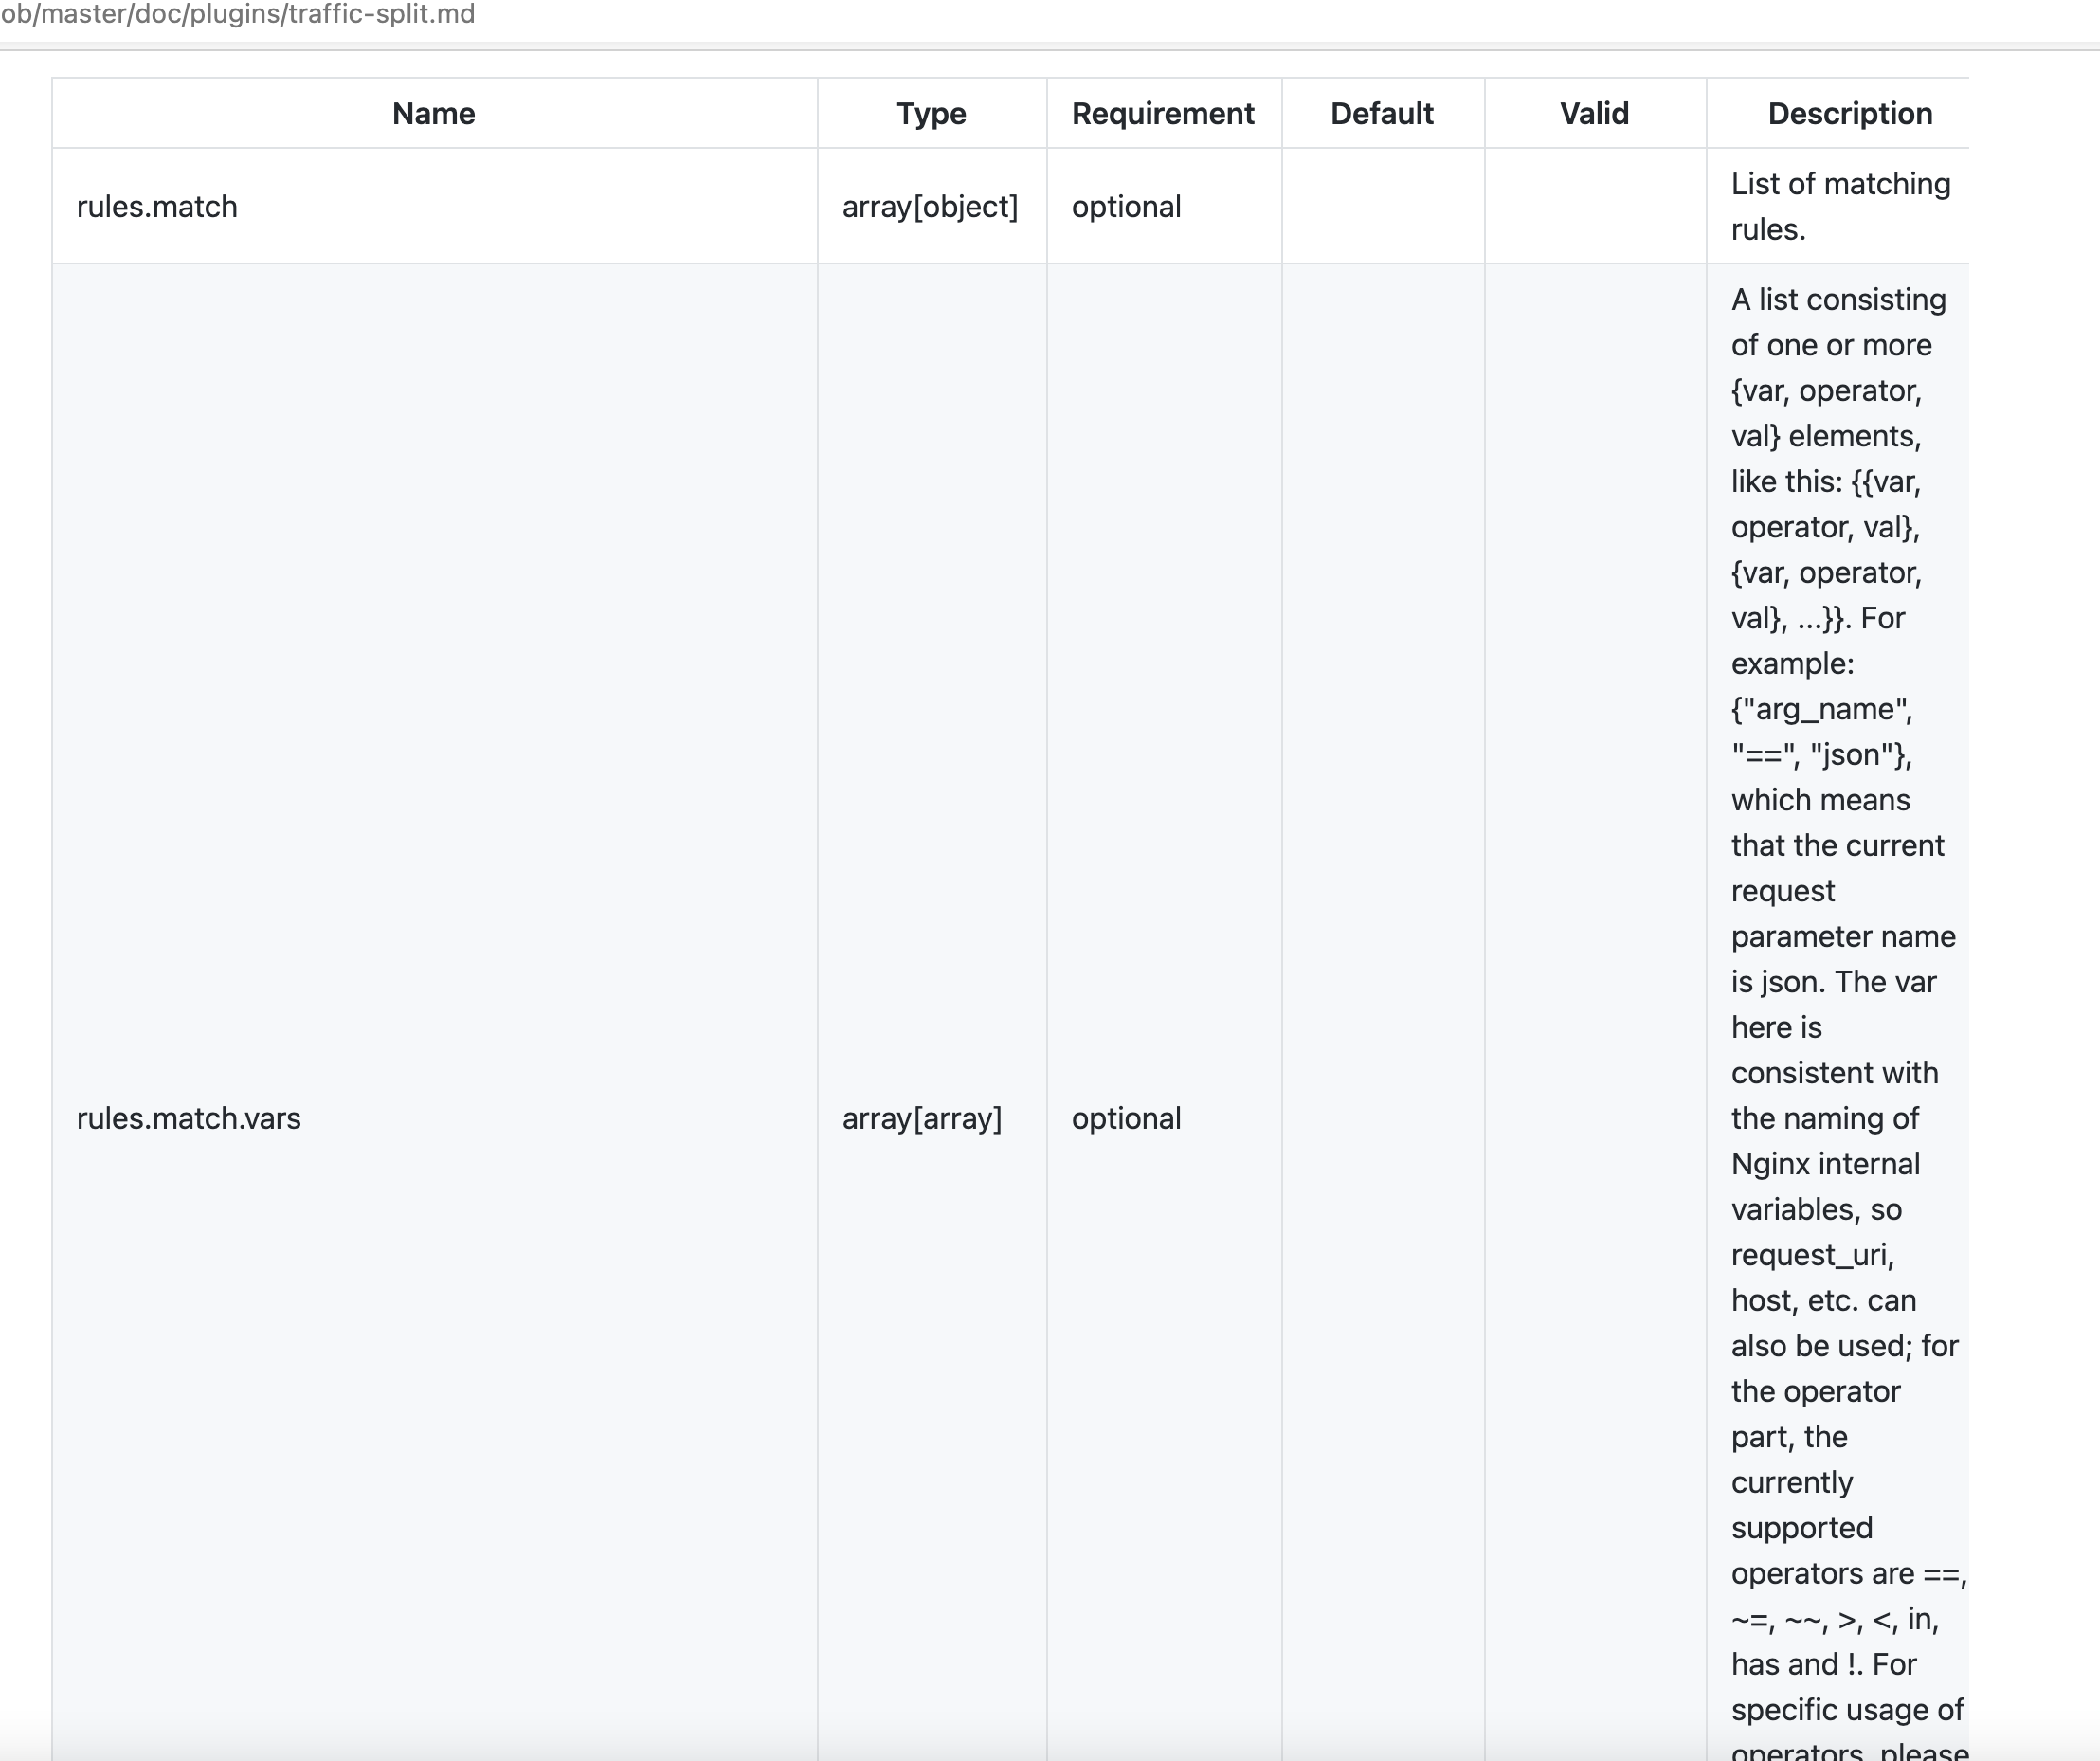The height and width of the screenshot is (1761, 2100).
Task: Click optional in the rules.match row
Action: 1126,207
